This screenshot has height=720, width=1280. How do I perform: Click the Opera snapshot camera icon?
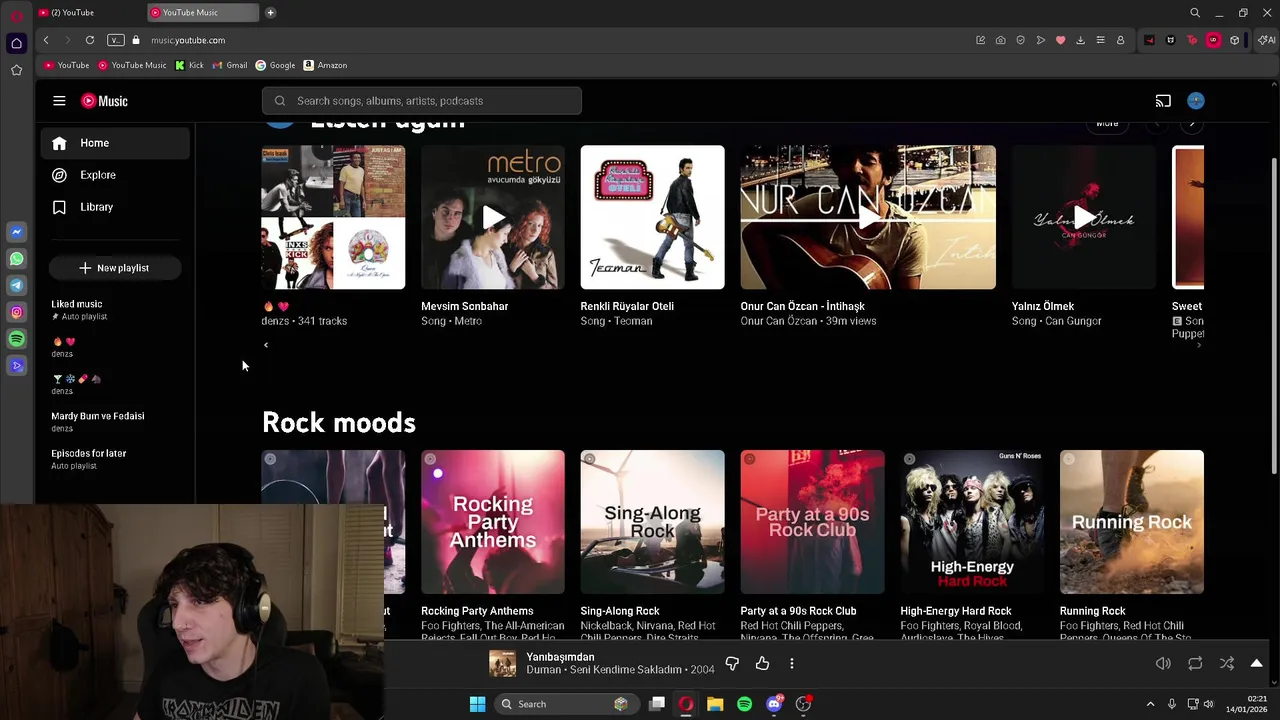[x=1000, y=40]
